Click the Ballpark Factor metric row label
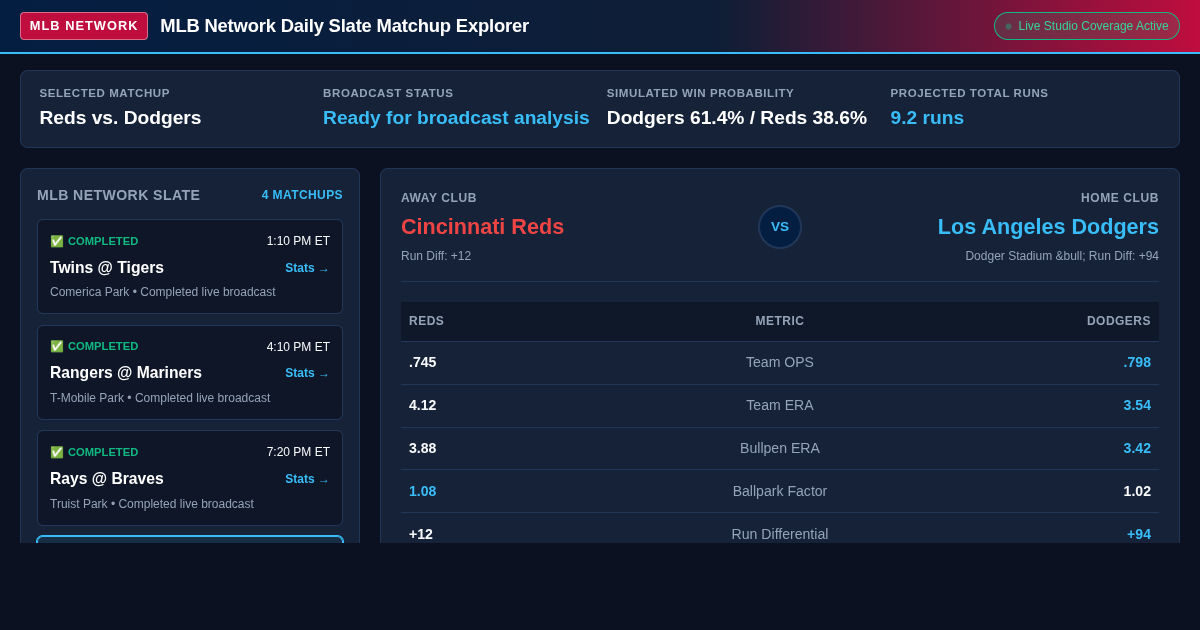1200x630 pixels. (x=780, y=491)
